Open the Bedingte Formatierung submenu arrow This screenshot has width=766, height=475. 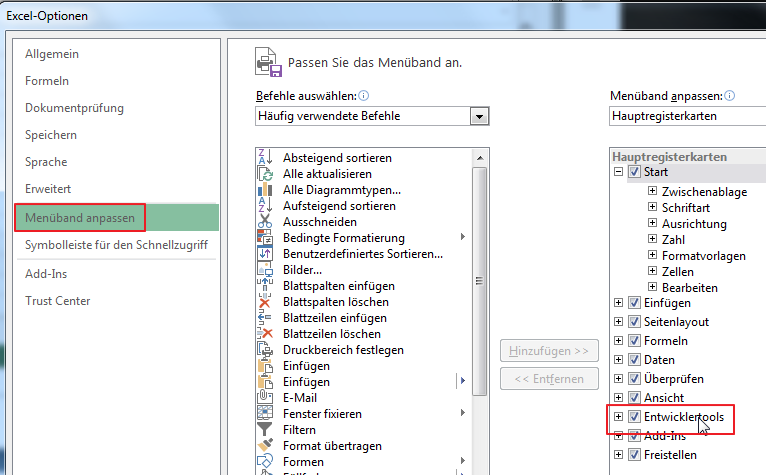(x=462, y=237)
